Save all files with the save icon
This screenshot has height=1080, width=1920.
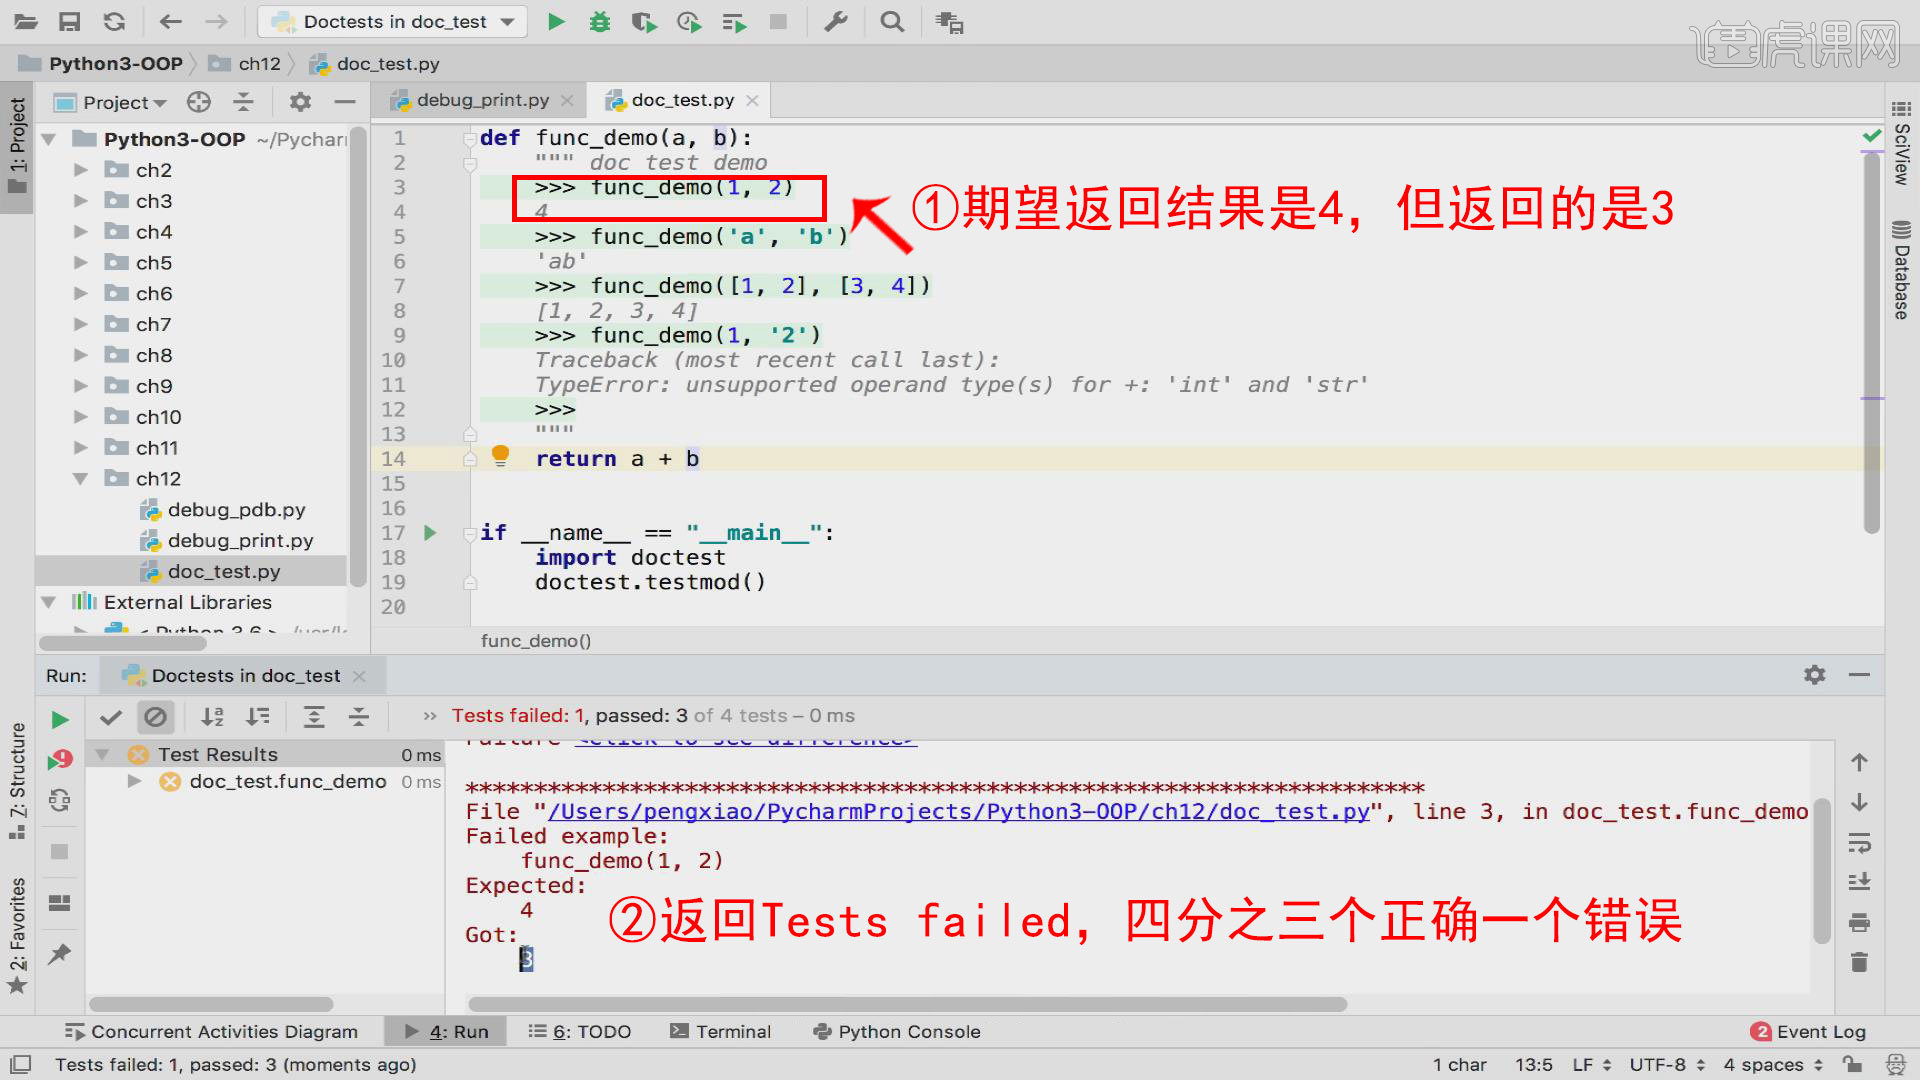(69, 21)
